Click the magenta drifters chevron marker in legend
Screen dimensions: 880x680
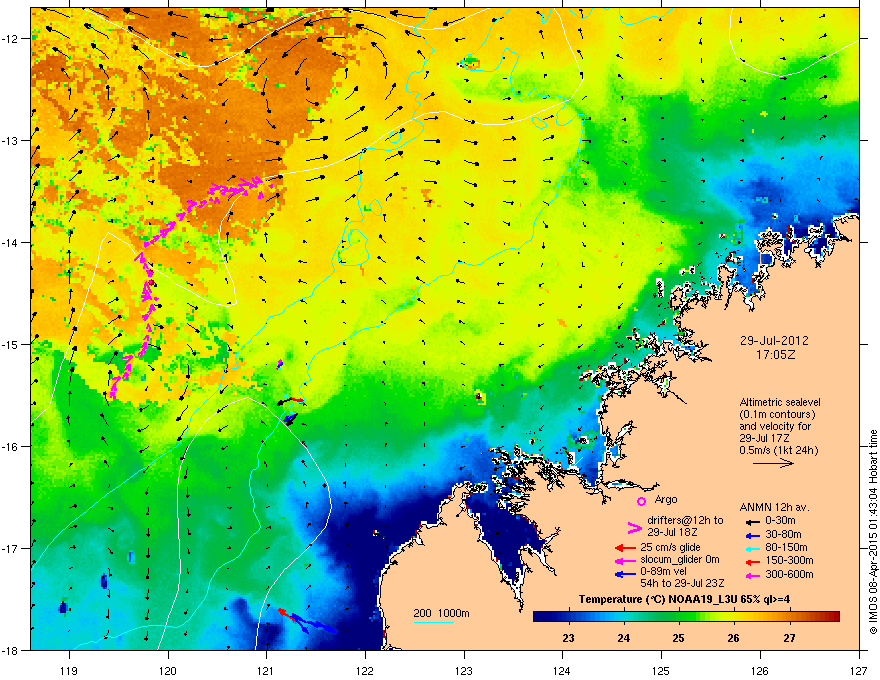click(634, 527)
